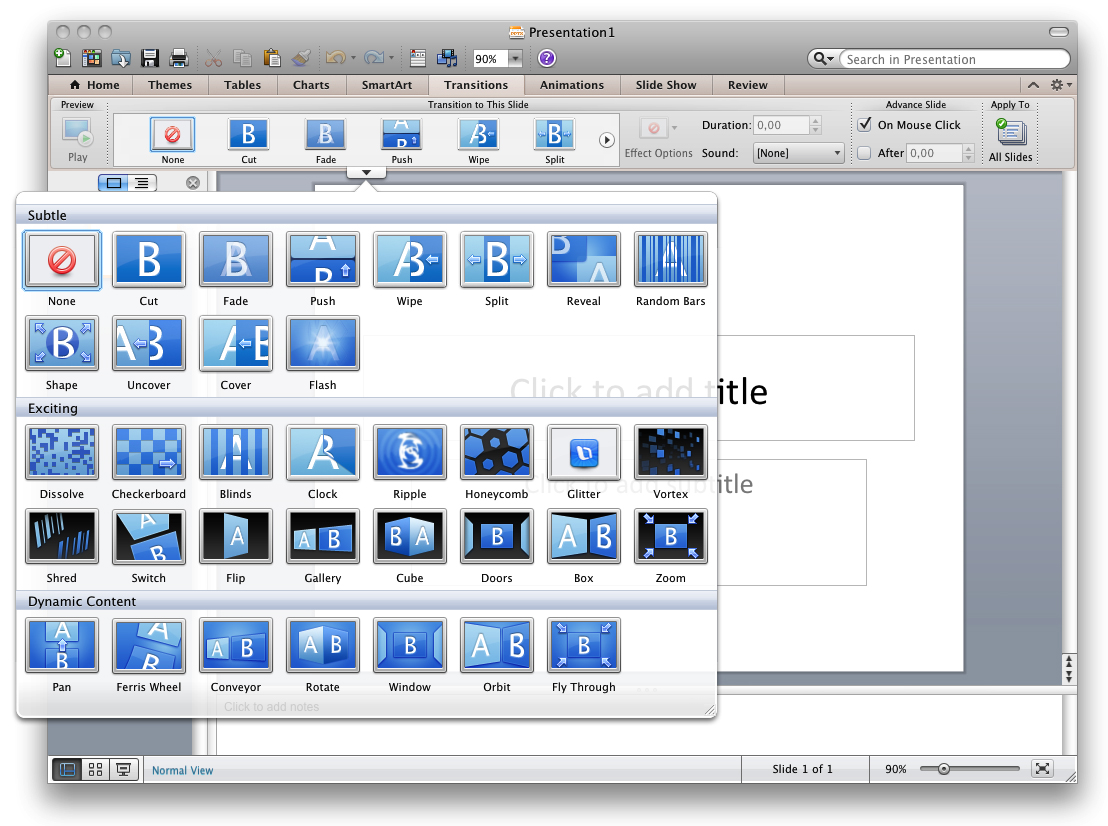This screenshot has width=1108, height=826.
Task: Open the search options magnifier dropdown
Action: coord(823,59)
